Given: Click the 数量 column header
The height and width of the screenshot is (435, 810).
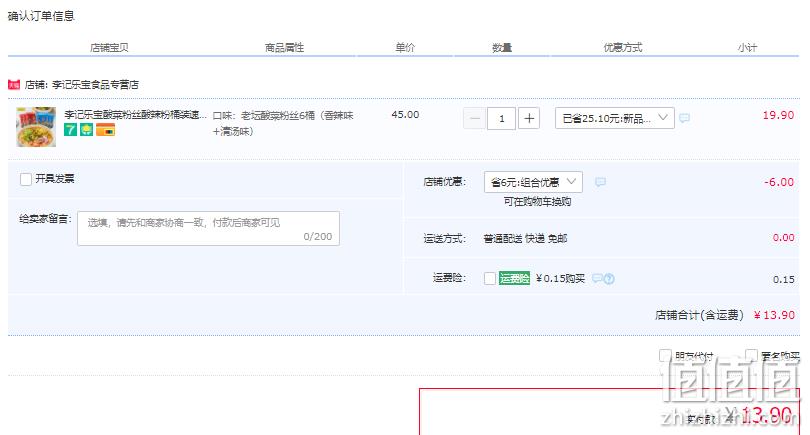Looking at the screenshot, I should 502,48.
